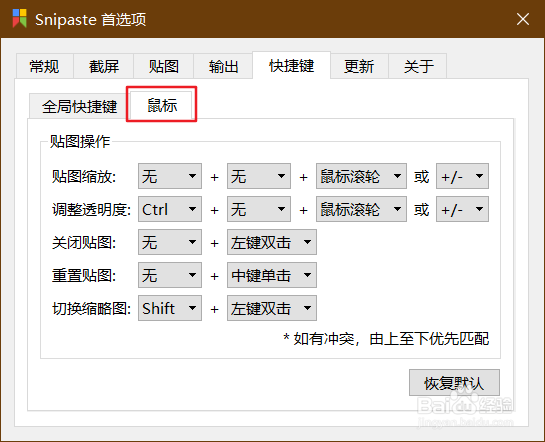Click the 贴图缩放: label
The height and width of the screenshot is (442, 545).
click(84, 177)
